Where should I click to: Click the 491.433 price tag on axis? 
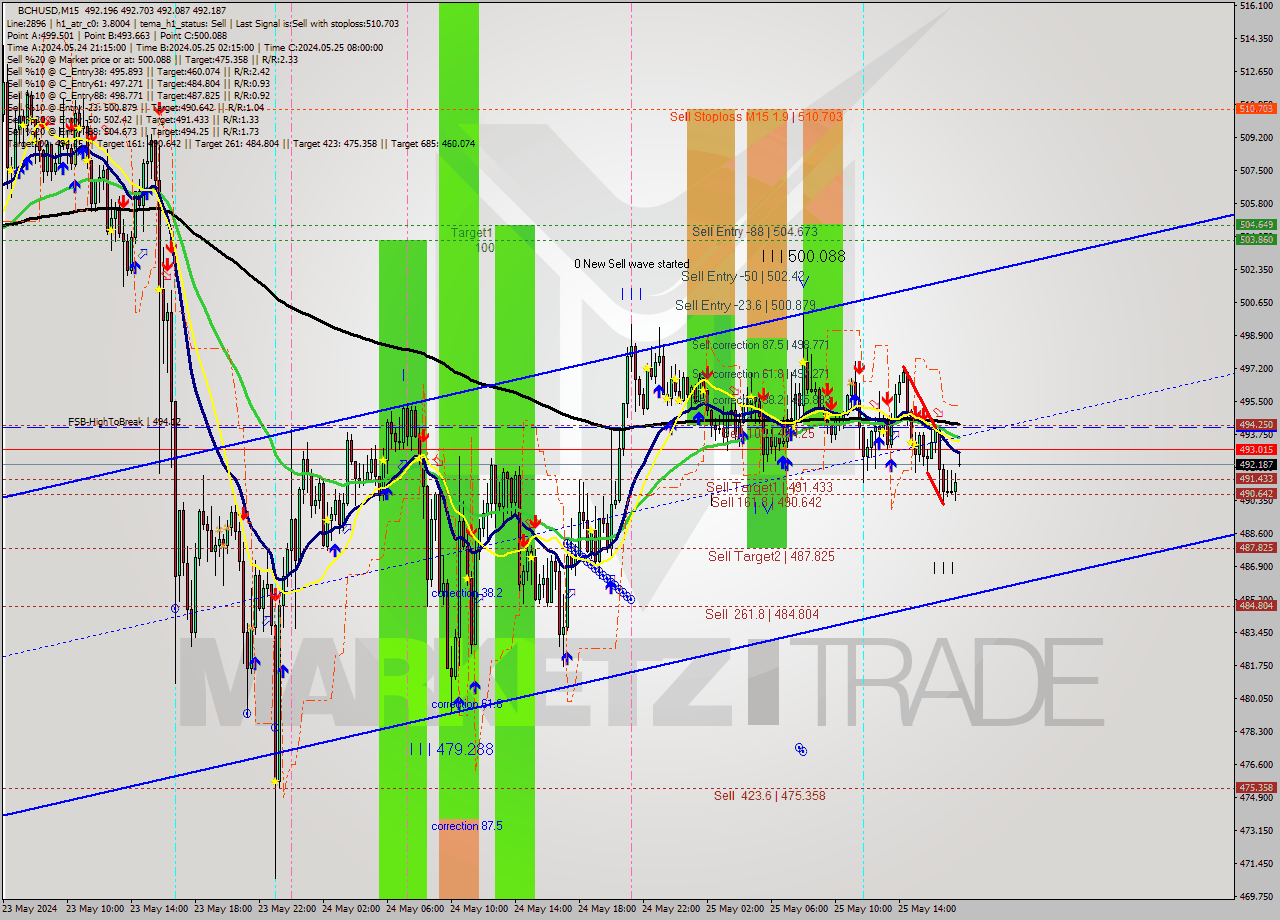tap(1256, 479)
